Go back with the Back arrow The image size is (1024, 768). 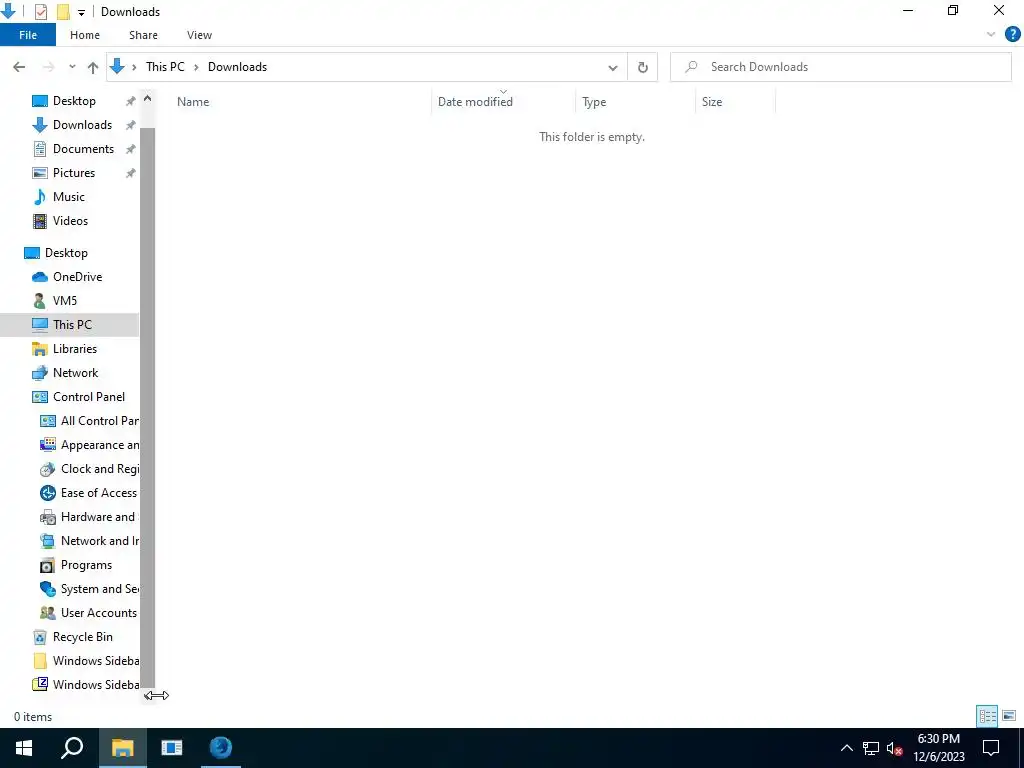(x=19, y=67)
